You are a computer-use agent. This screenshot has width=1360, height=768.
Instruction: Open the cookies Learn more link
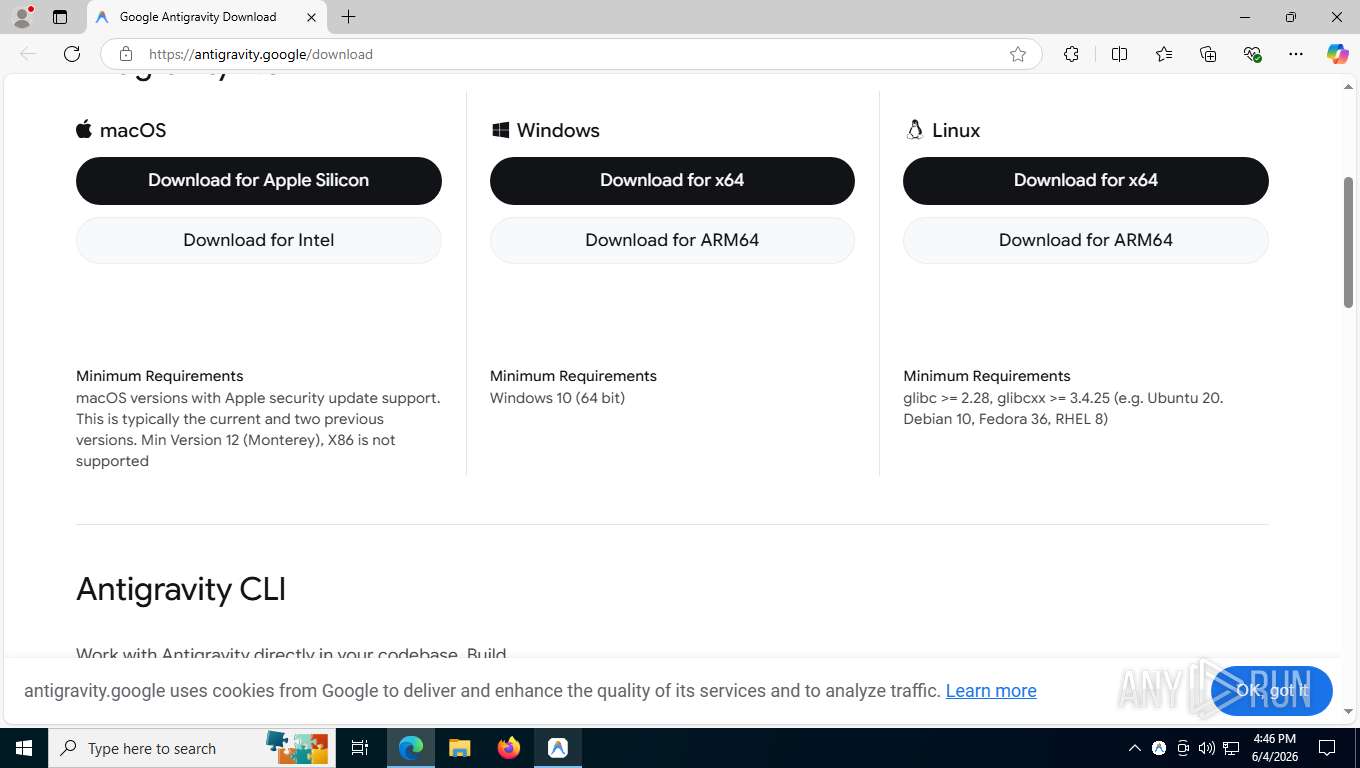coord(991,691)
